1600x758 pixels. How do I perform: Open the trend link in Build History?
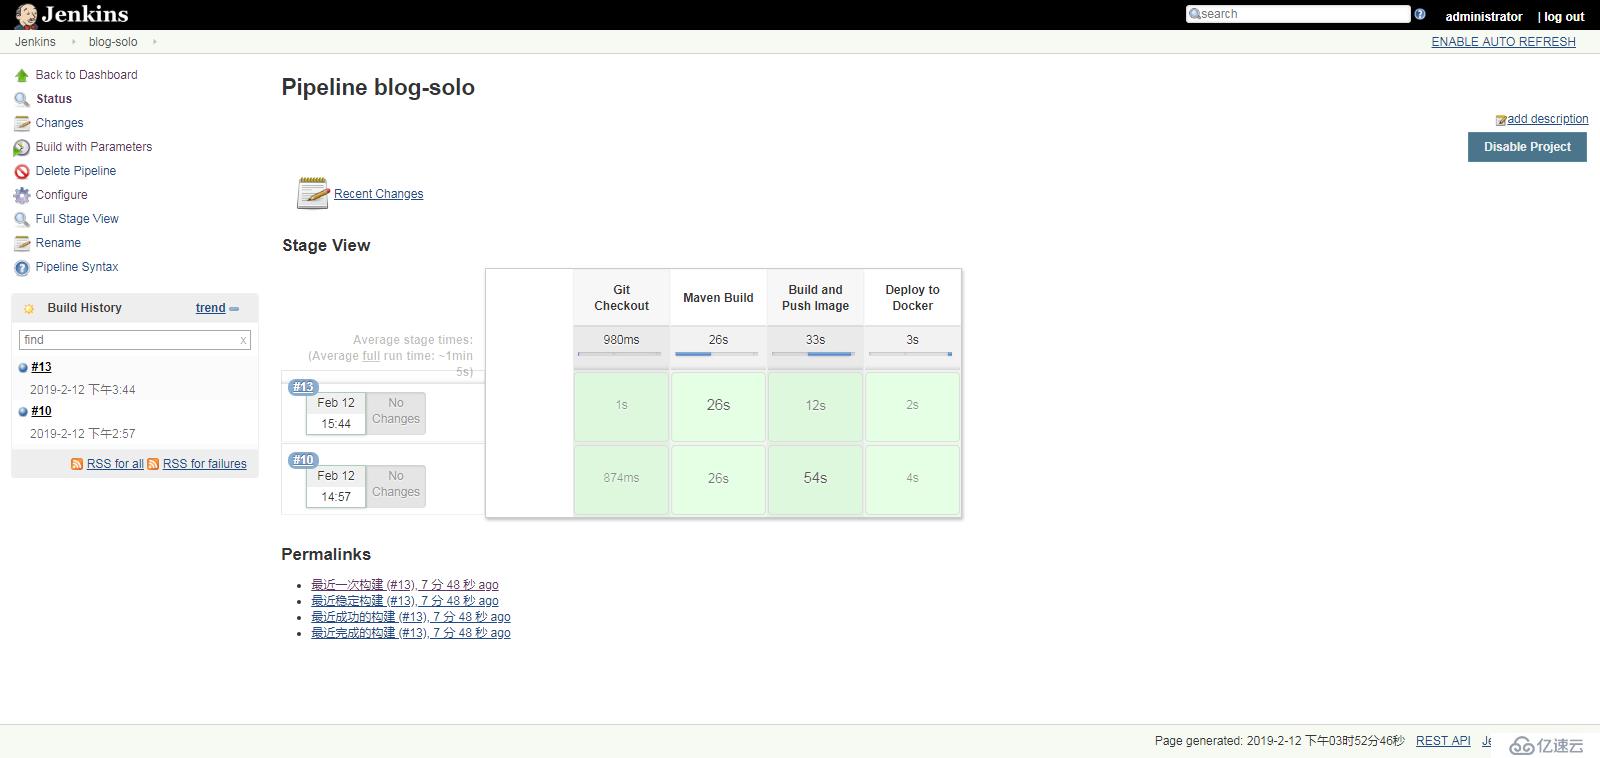(210, 308)
